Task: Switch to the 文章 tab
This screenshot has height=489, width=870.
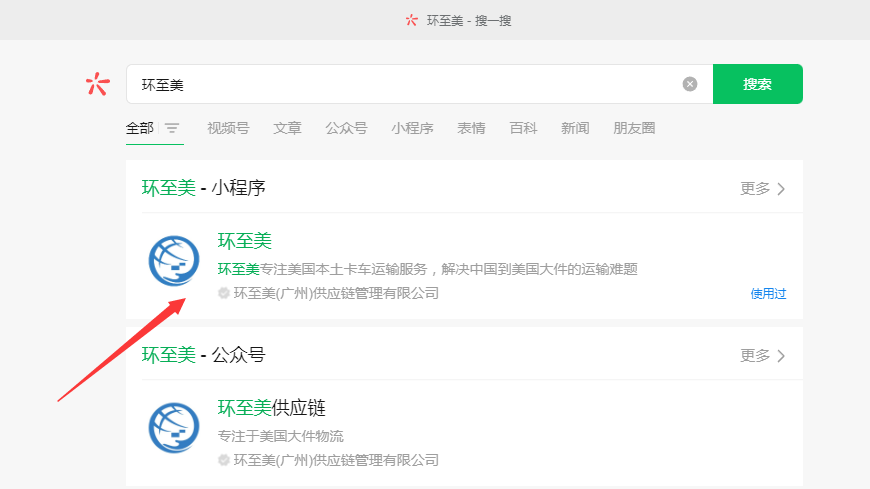Action: (287, 128)
